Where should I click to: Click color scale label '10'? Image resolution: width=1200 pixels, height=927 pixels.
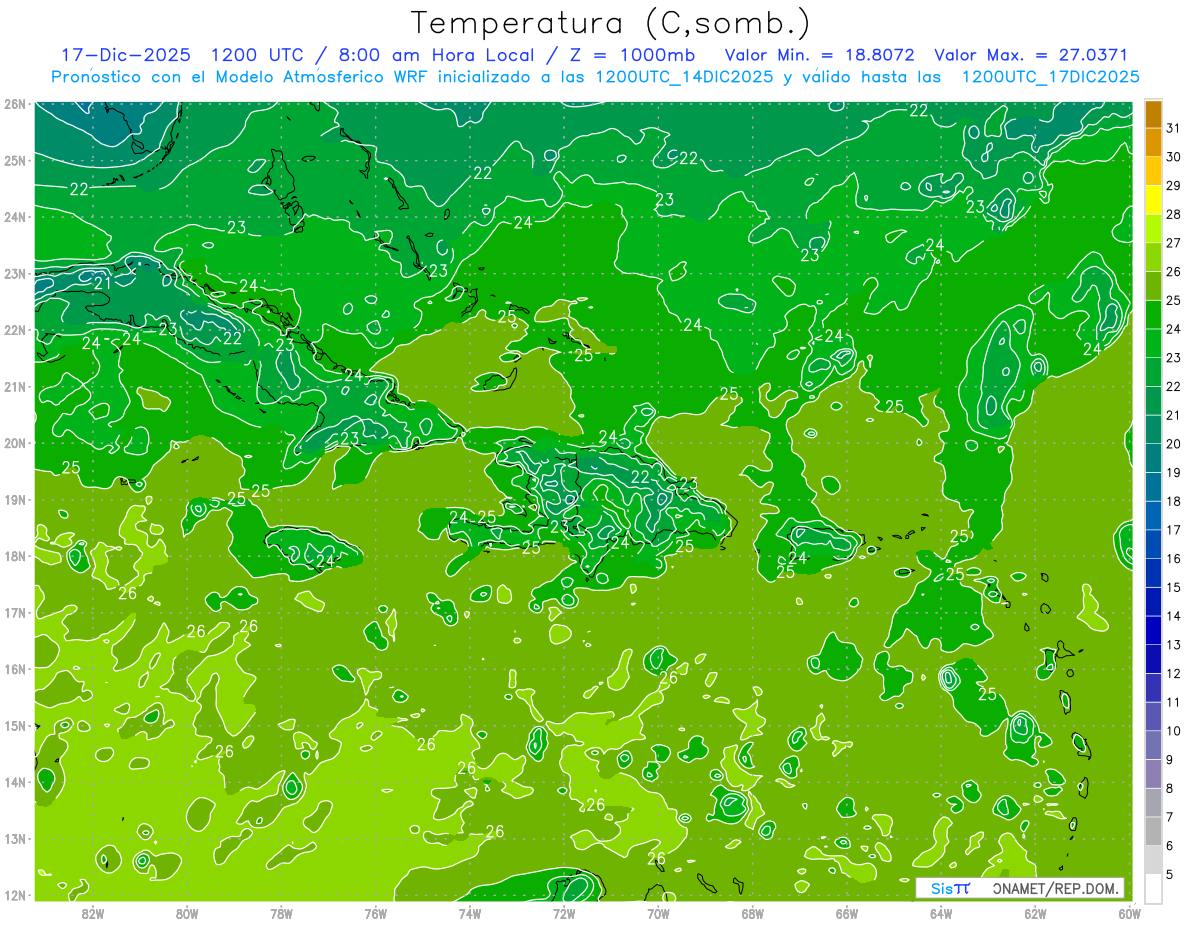[x=1174, y=731]
